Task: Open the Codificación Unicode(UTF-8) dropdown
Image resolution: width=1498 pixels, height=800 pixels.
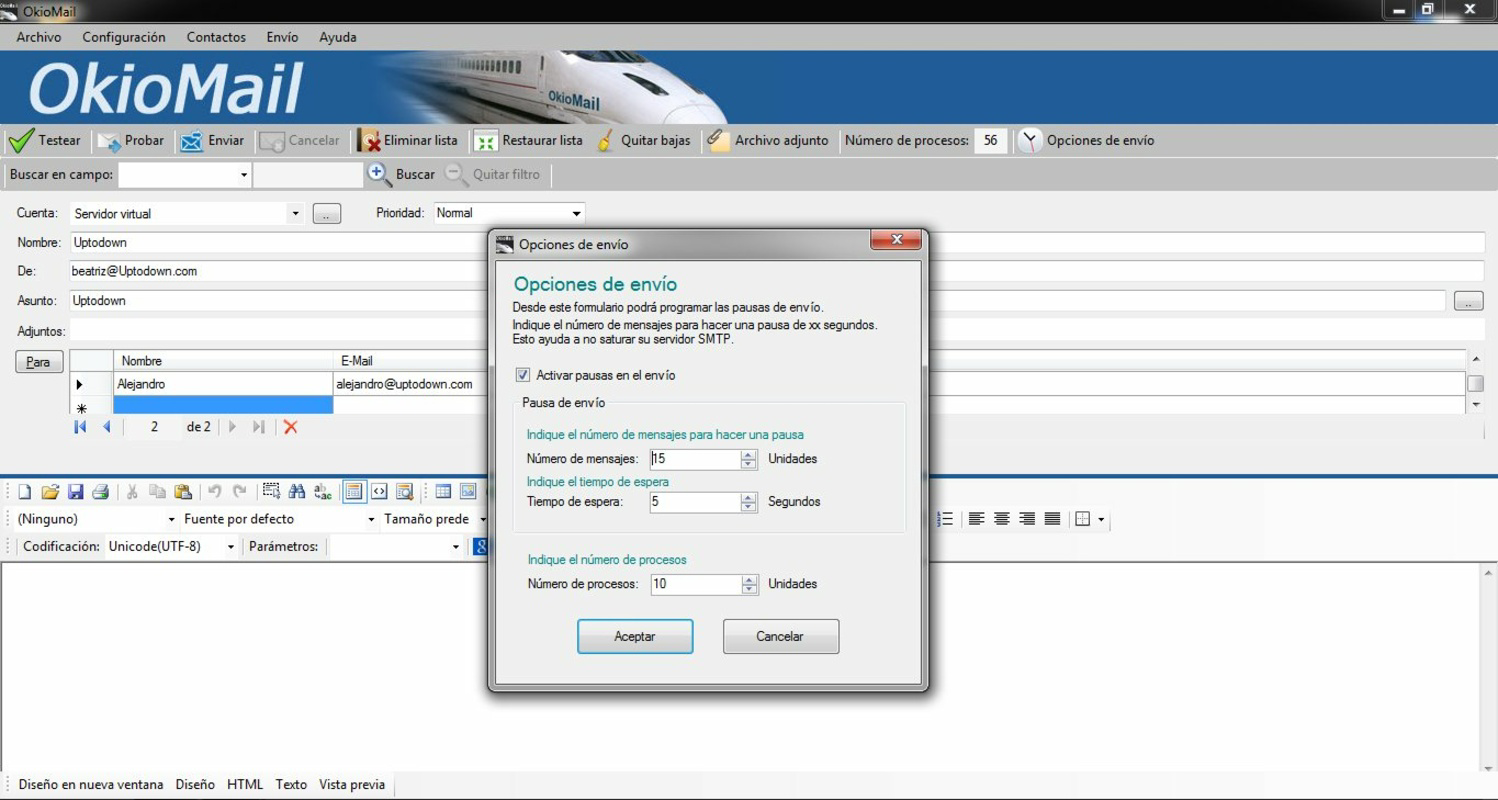Action: click(x=231, y=547)
